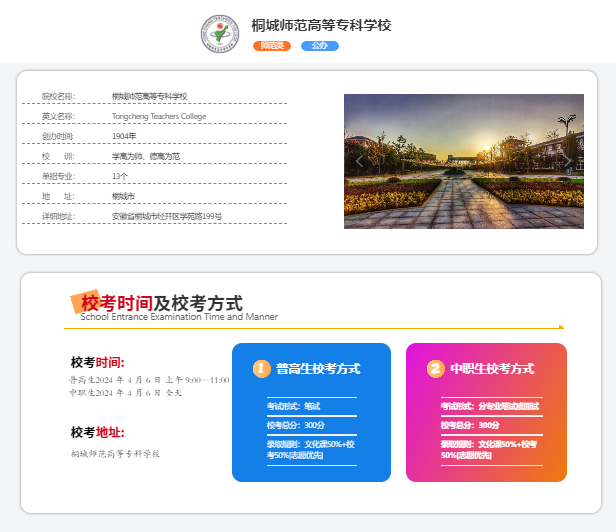Click the 普高生校考方式 card title
Screen dimensions: 616x532
click(318, 369)
